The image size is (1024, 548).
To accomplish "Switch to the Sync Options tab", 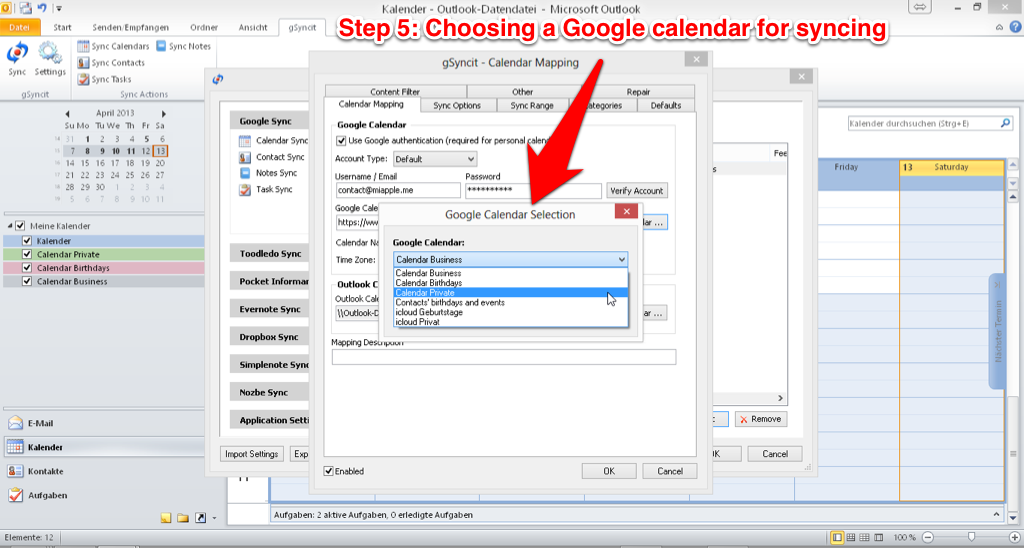I will (x=457, y=105).
